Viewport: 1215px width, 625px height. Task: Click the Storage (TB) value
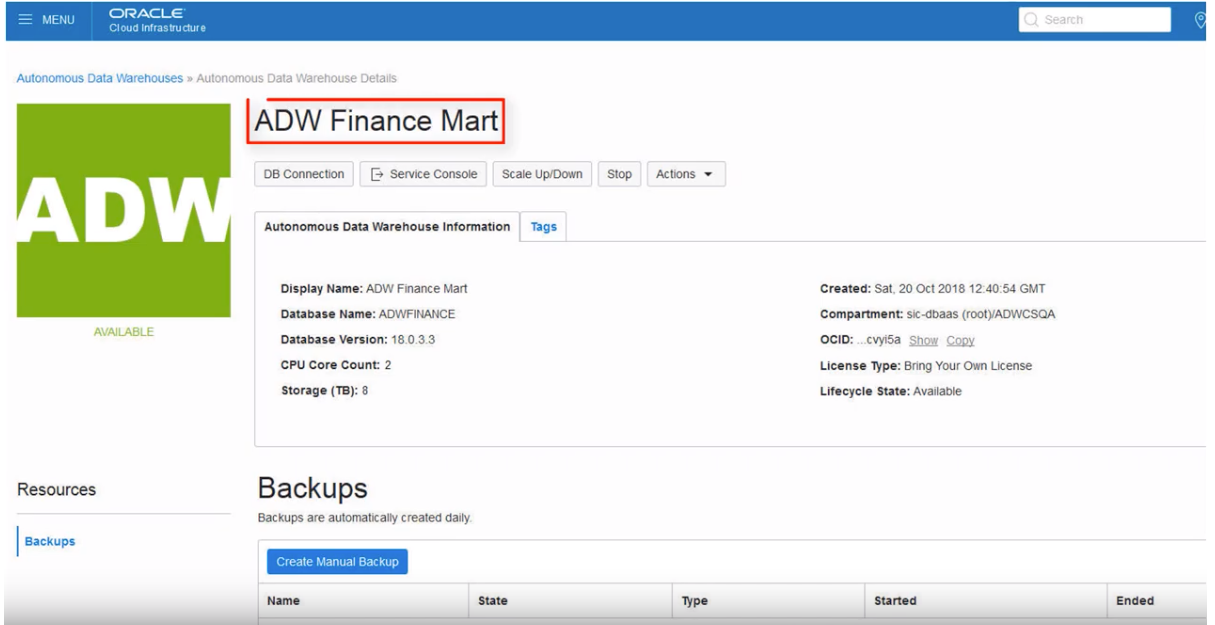(x=365, y=391)
